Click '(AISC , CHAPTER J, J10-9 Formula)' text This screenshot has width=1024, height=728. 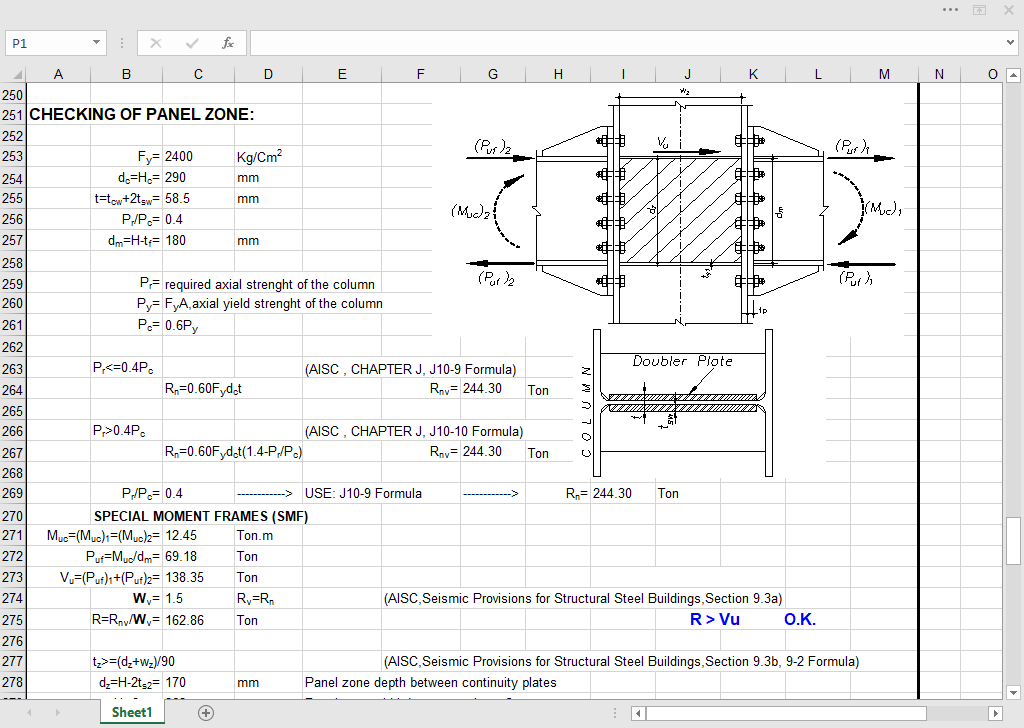tap(410, 370)
